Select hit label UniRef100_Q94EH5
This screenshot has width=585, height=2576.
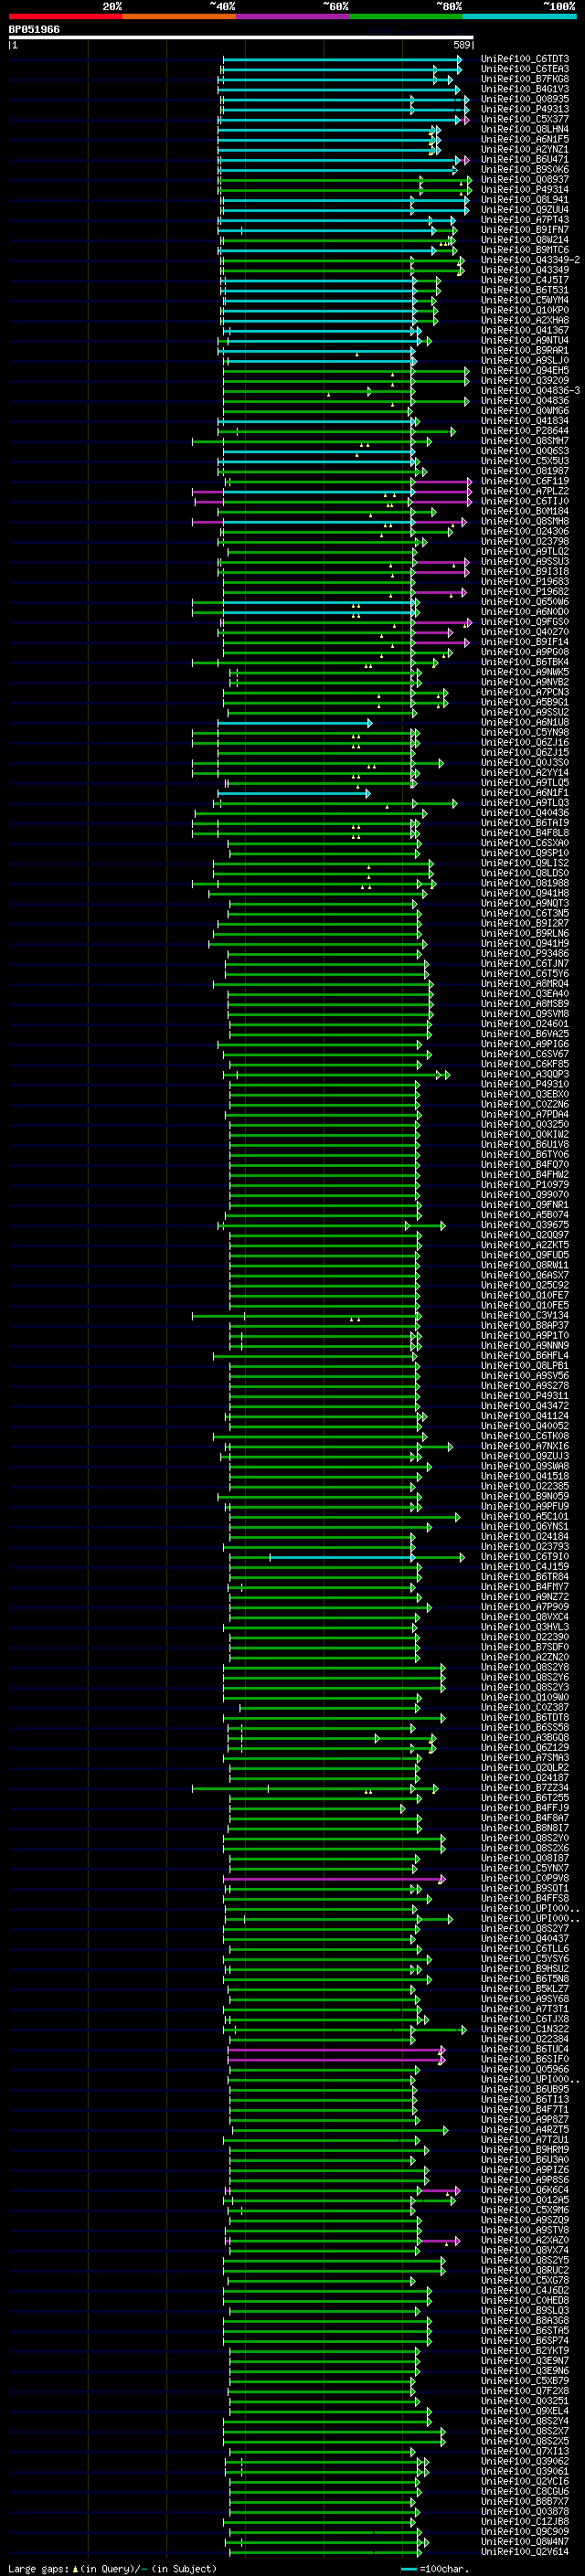pos(525,370)
